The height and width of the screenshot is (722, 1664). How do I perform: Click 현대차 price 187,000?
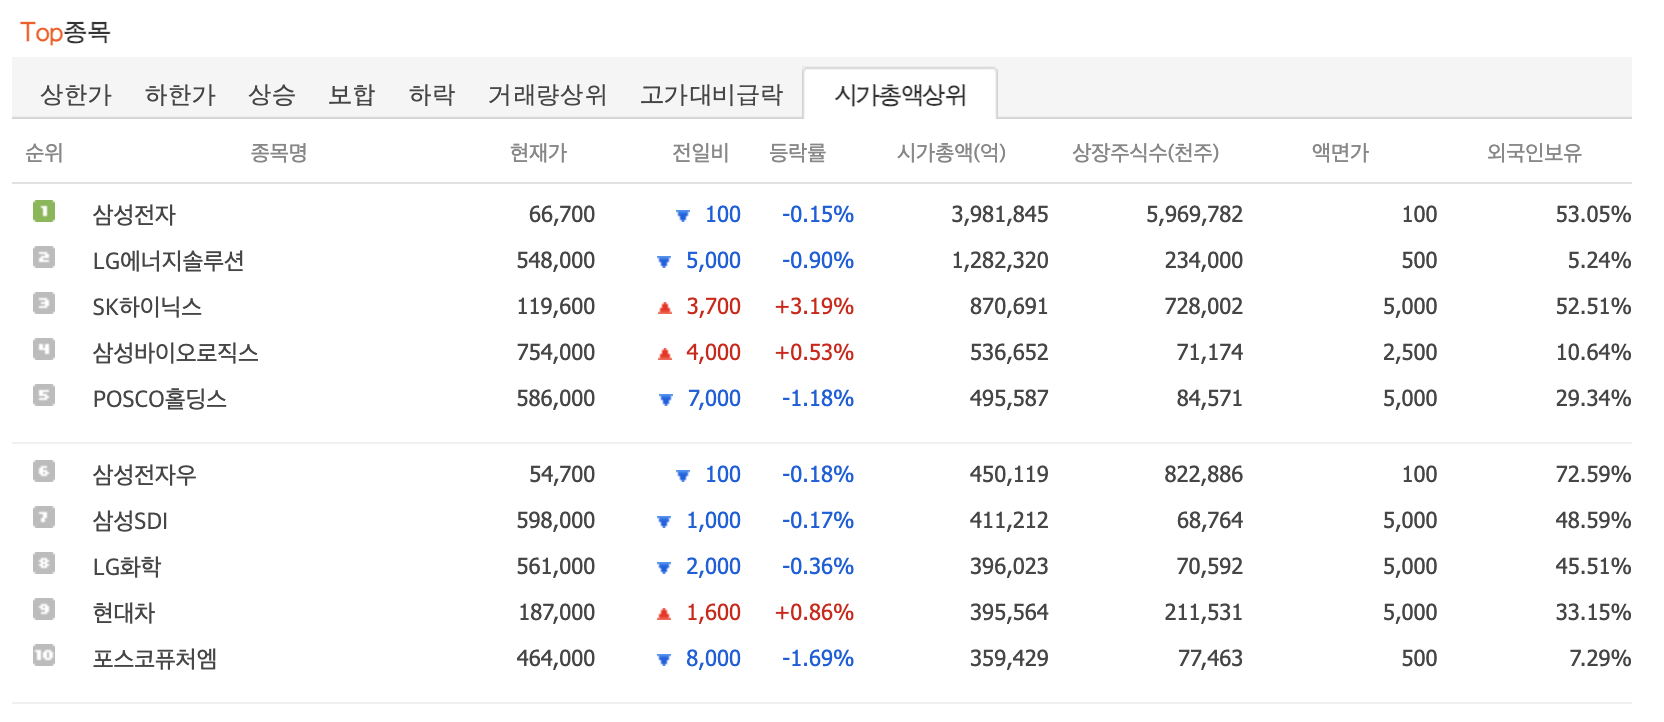[x=557, y=612]
